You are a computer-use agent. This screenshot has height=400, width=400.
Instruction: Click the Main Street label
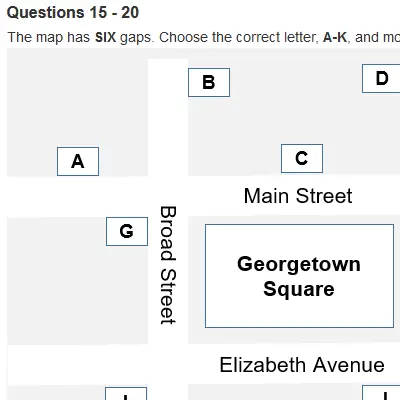298,196
